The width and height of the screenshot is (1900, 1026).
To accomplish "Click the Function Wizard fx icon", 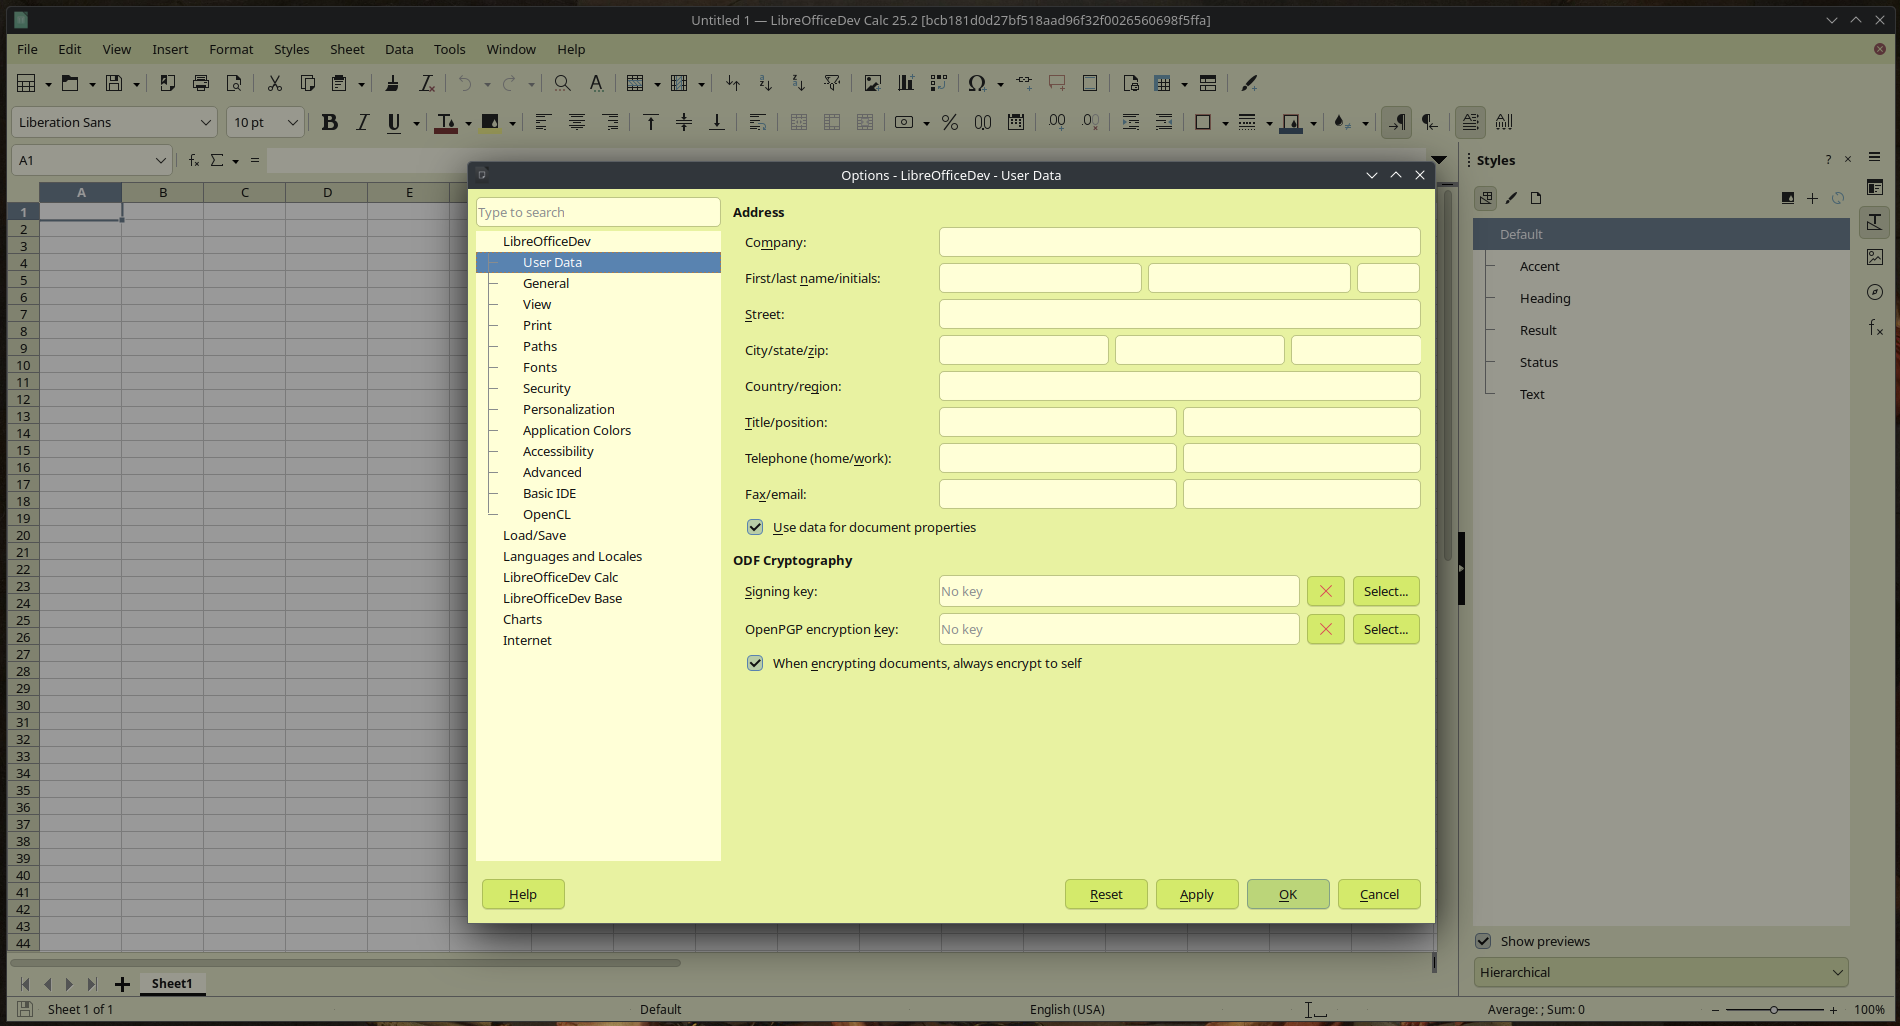I will click(194, 160).
